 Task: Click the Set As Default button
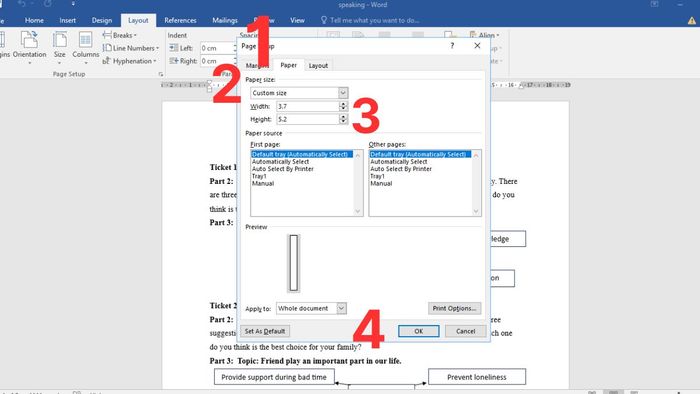click(265, 331)
